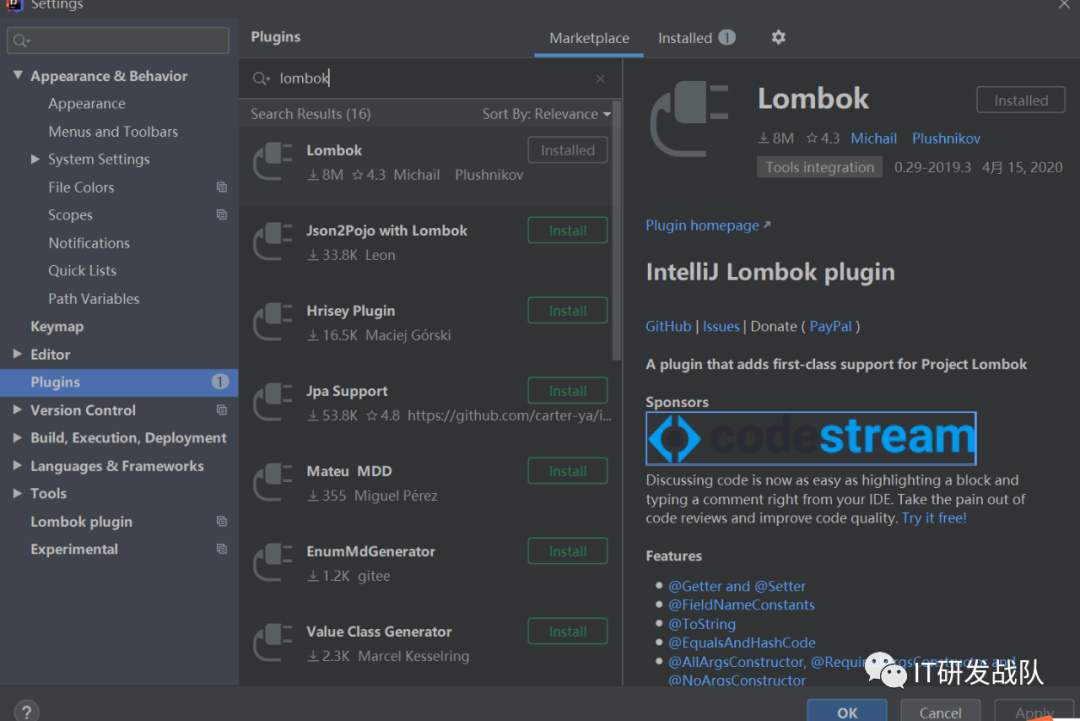Click the Json2Pojo with Lombok plugin icon
The image size is (1080, 721).
point(273,242)
